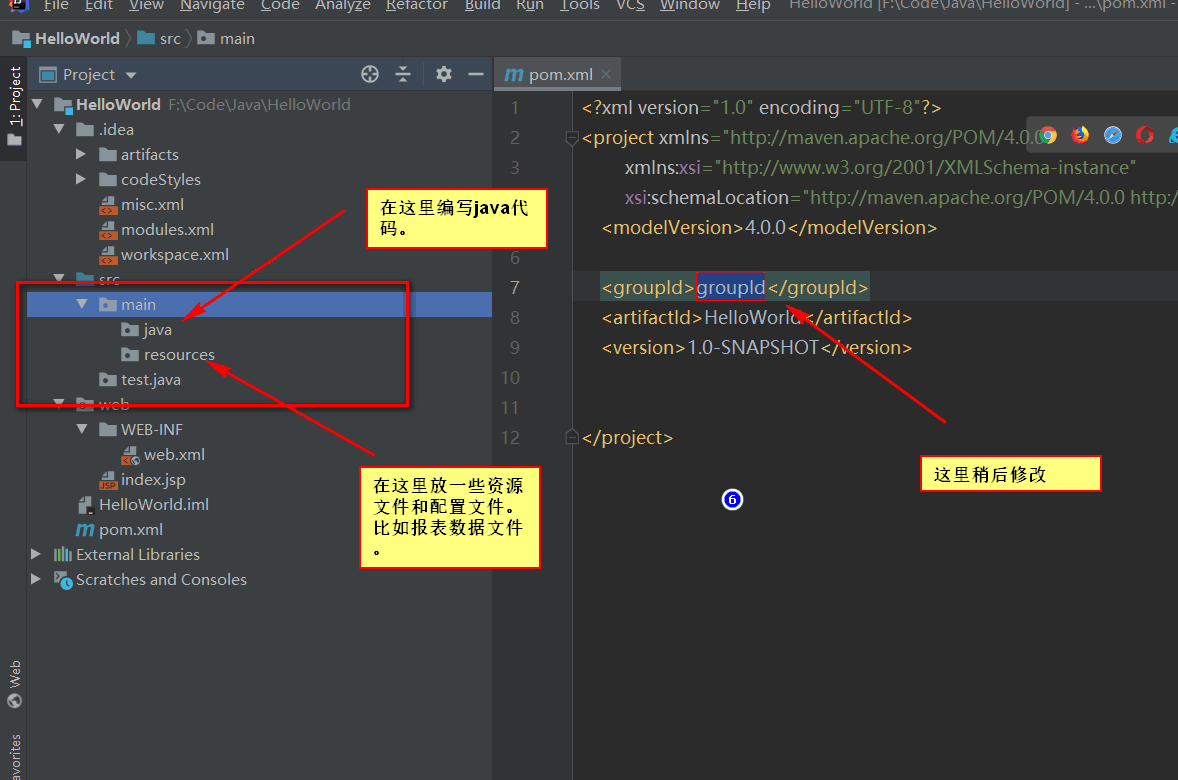The height and width of the screenshot is (780, 1178).
Task: Launch Opera browser preview
Action: point(1144,135)
